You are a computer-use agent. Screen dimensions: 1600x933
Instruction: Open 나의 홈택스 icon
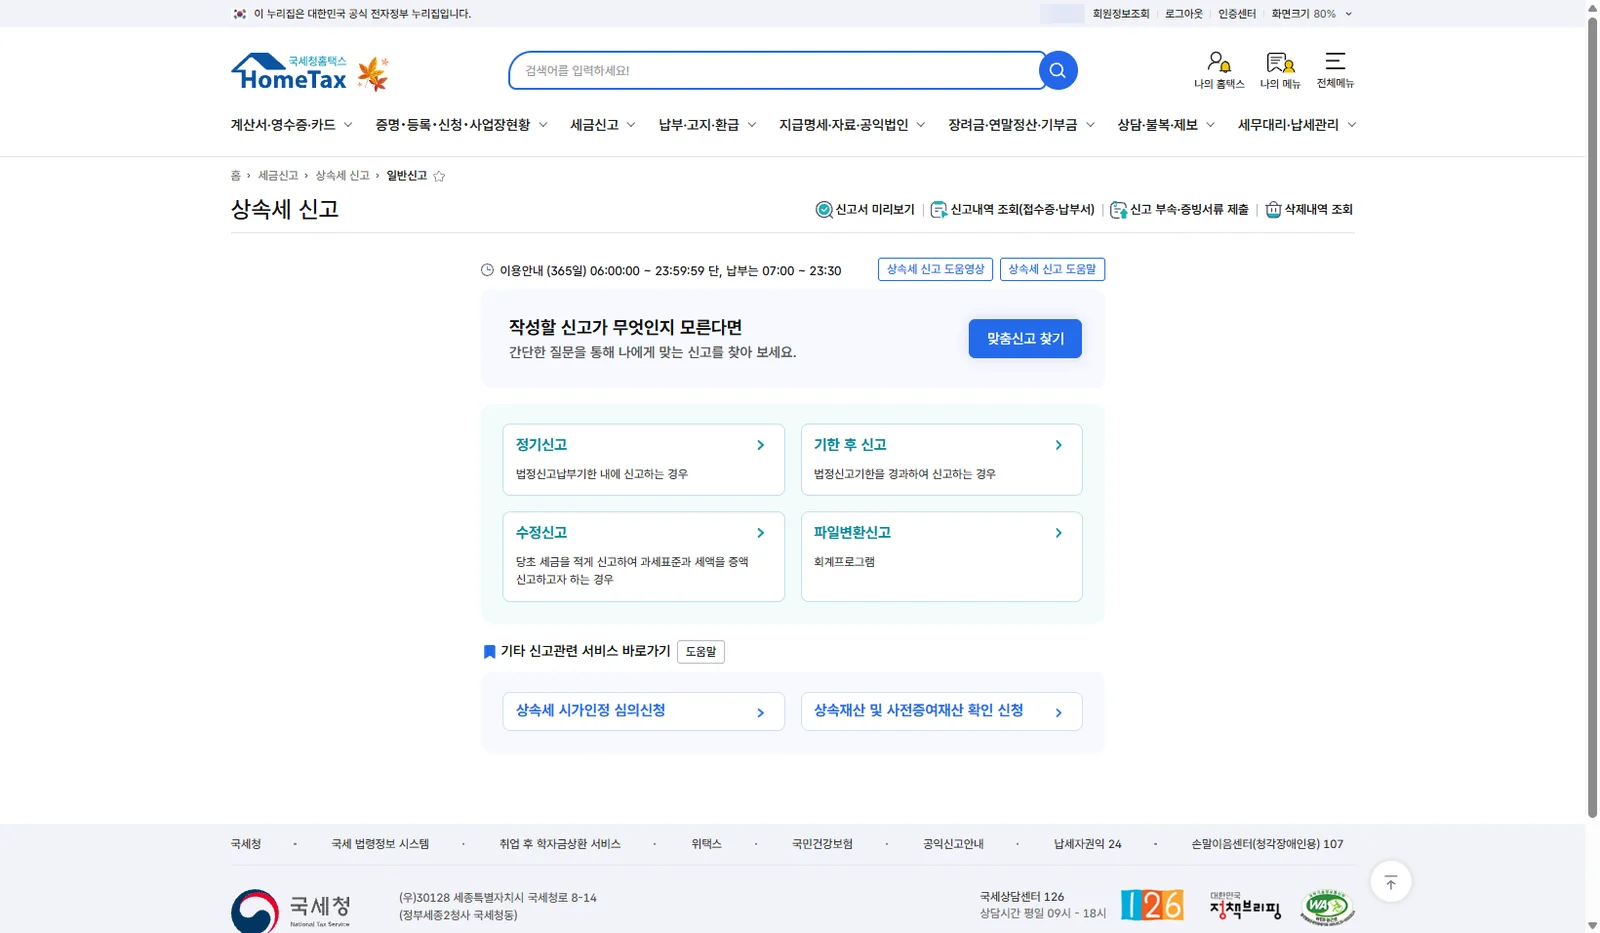(1219, 70)
